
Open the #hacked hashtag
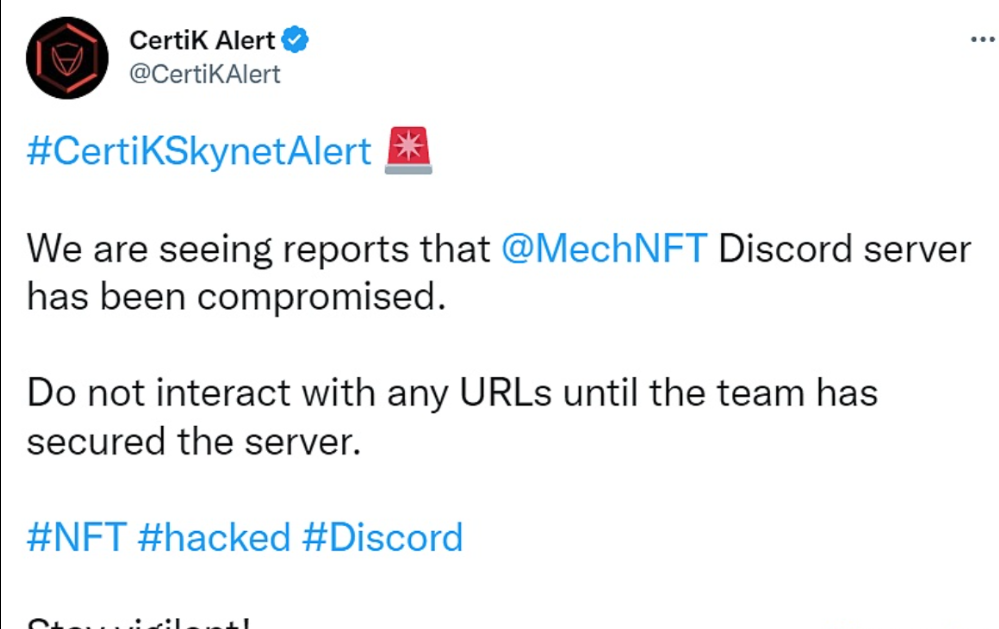(214, 537)
